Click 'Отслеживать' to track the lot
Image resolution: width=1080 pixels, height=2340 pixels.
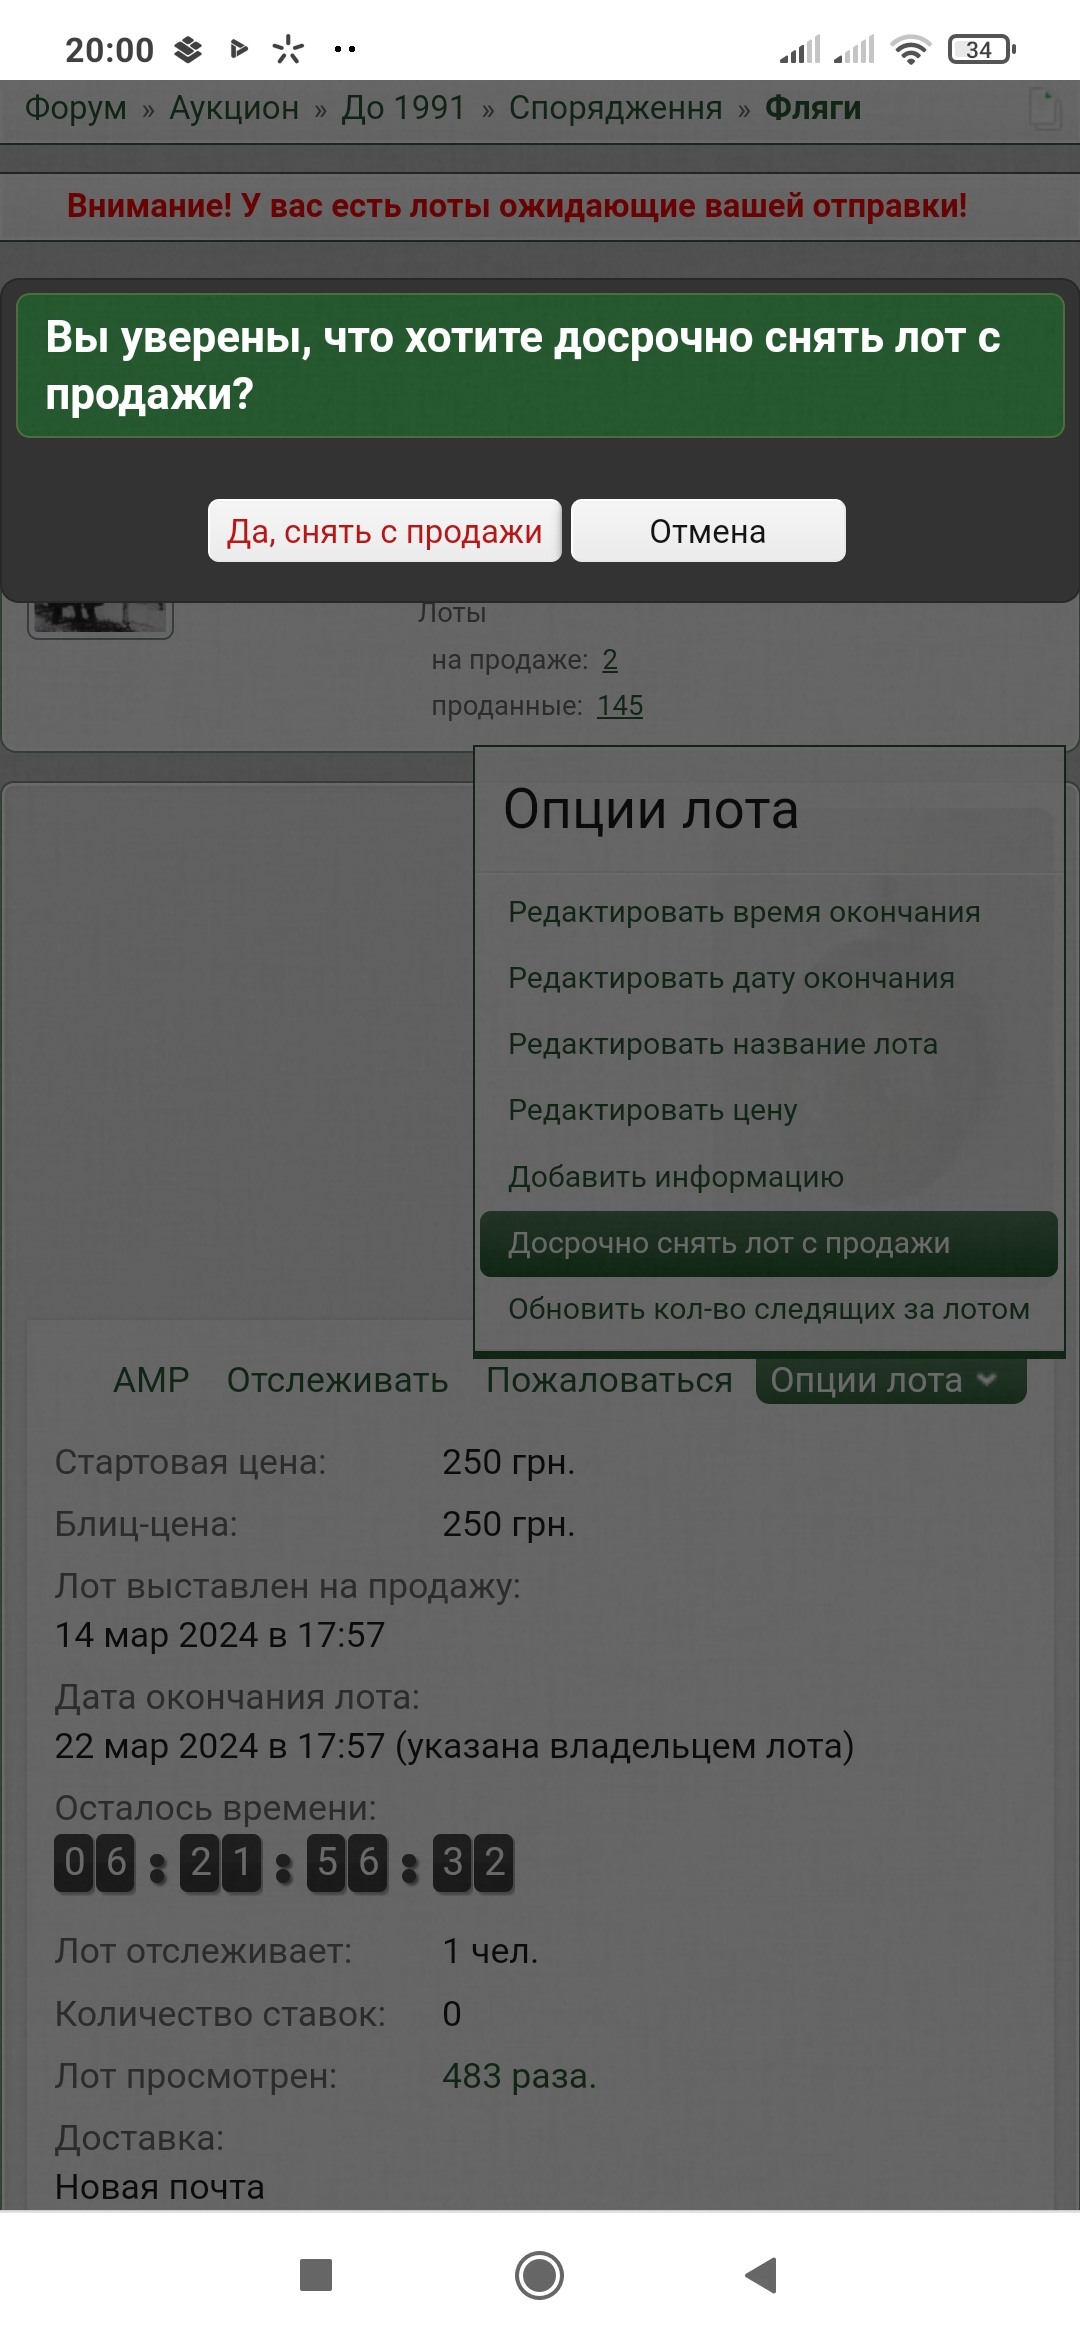[x=337, y=1380]
